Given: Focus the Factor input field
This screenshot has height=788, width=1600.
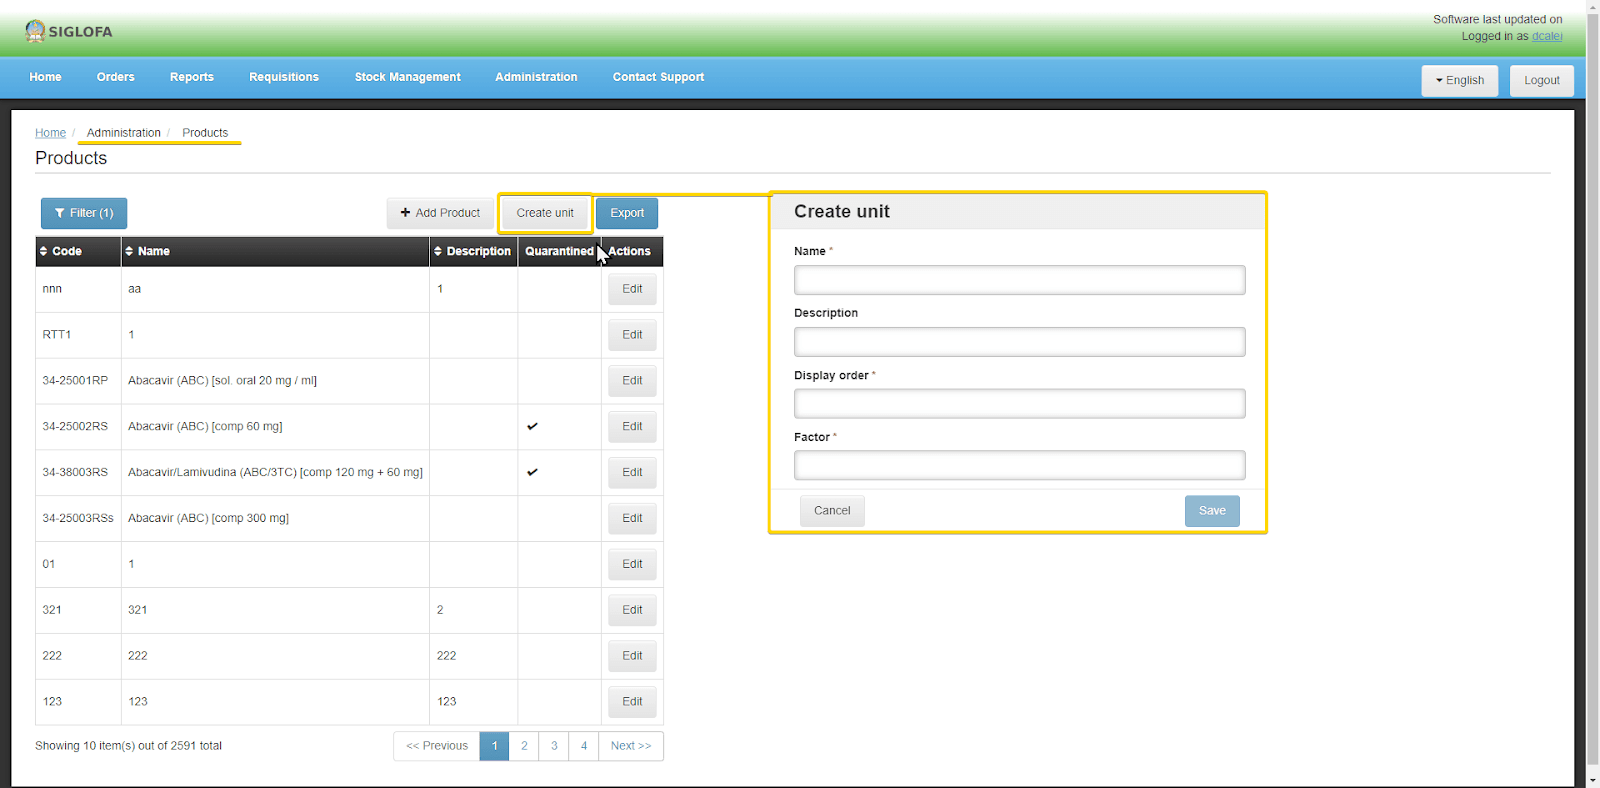Looking at the screenshot, I should 1019,465.
